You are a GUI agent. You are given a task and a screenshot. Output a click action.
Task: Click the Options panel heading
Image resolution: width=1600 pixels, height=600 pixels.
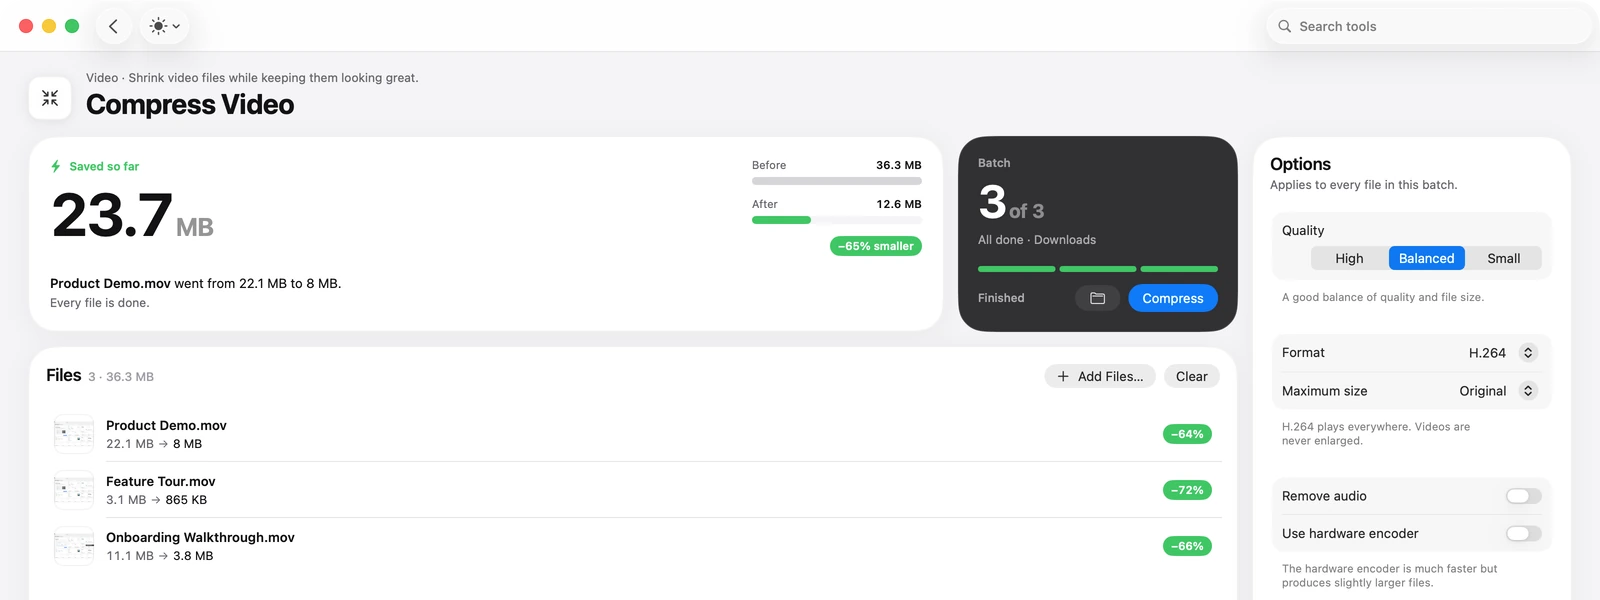tap(1300, 164)
